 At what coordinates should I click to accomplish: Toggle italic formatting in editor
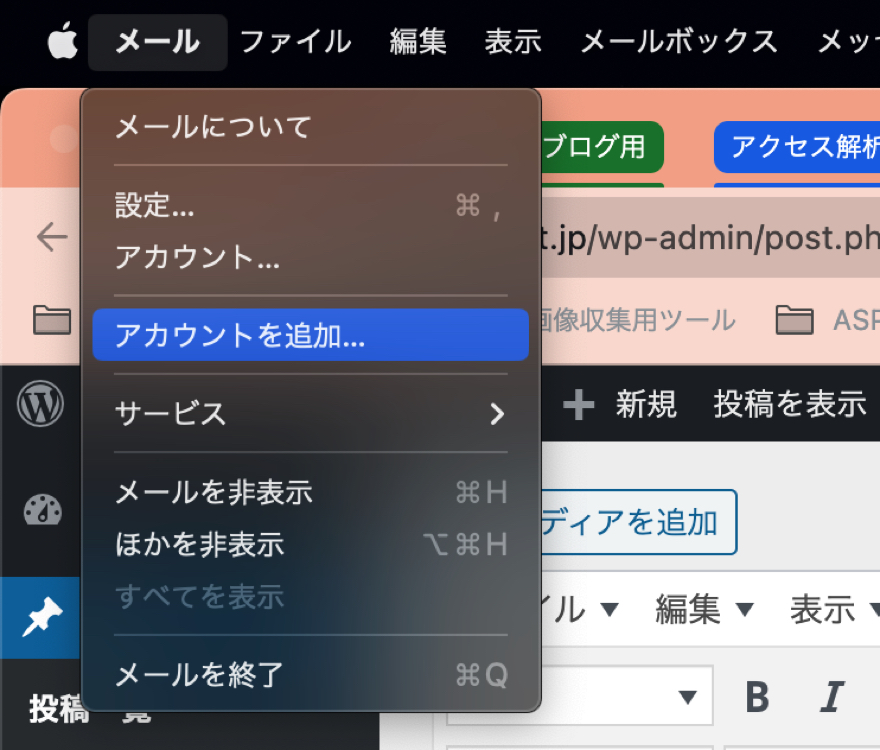[832, 697]
